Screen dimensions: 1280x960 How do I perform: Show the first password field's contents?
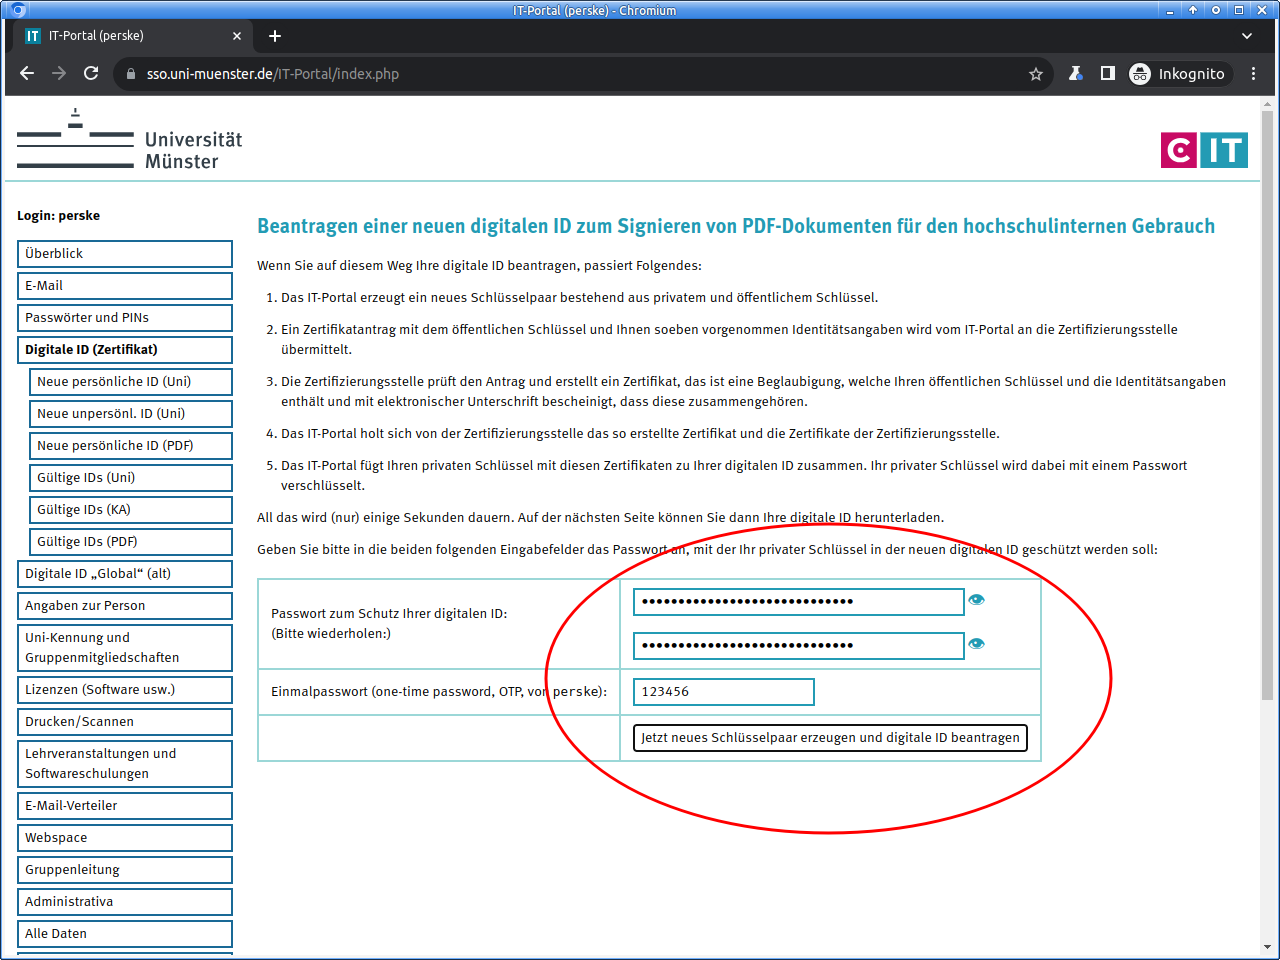(x=977, y=600)
